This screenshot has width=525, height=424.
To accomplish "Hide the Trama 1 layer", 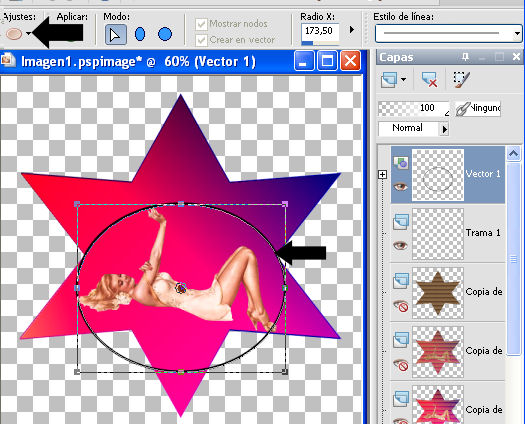I will point(400,245).
